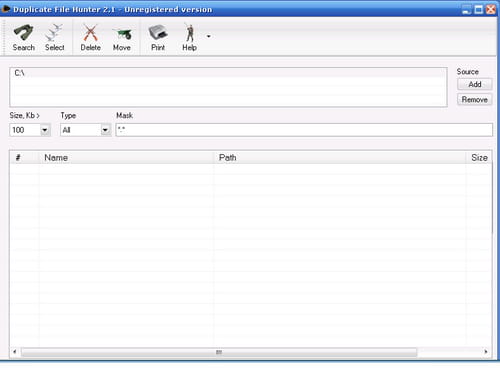Sort results by the Size column
Viewport: 500px width, 377px height.
479,158
